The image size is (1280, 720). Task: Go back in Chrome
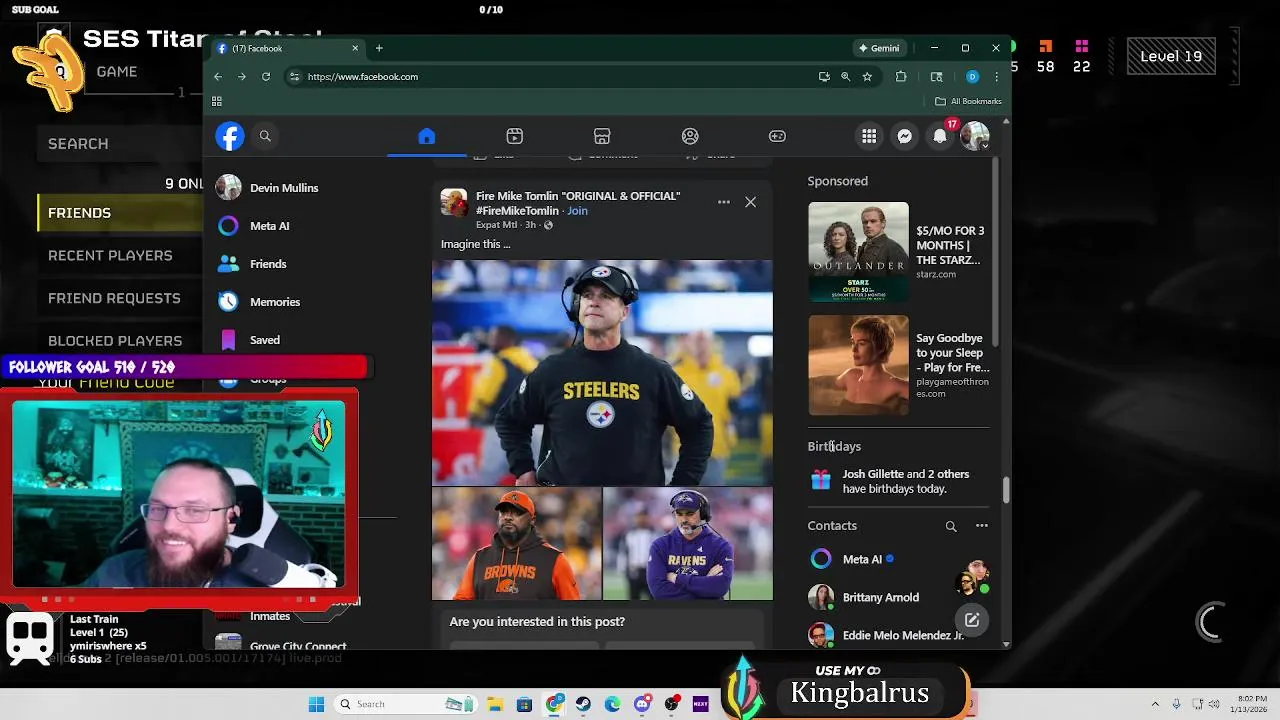[x=218, y=76]
